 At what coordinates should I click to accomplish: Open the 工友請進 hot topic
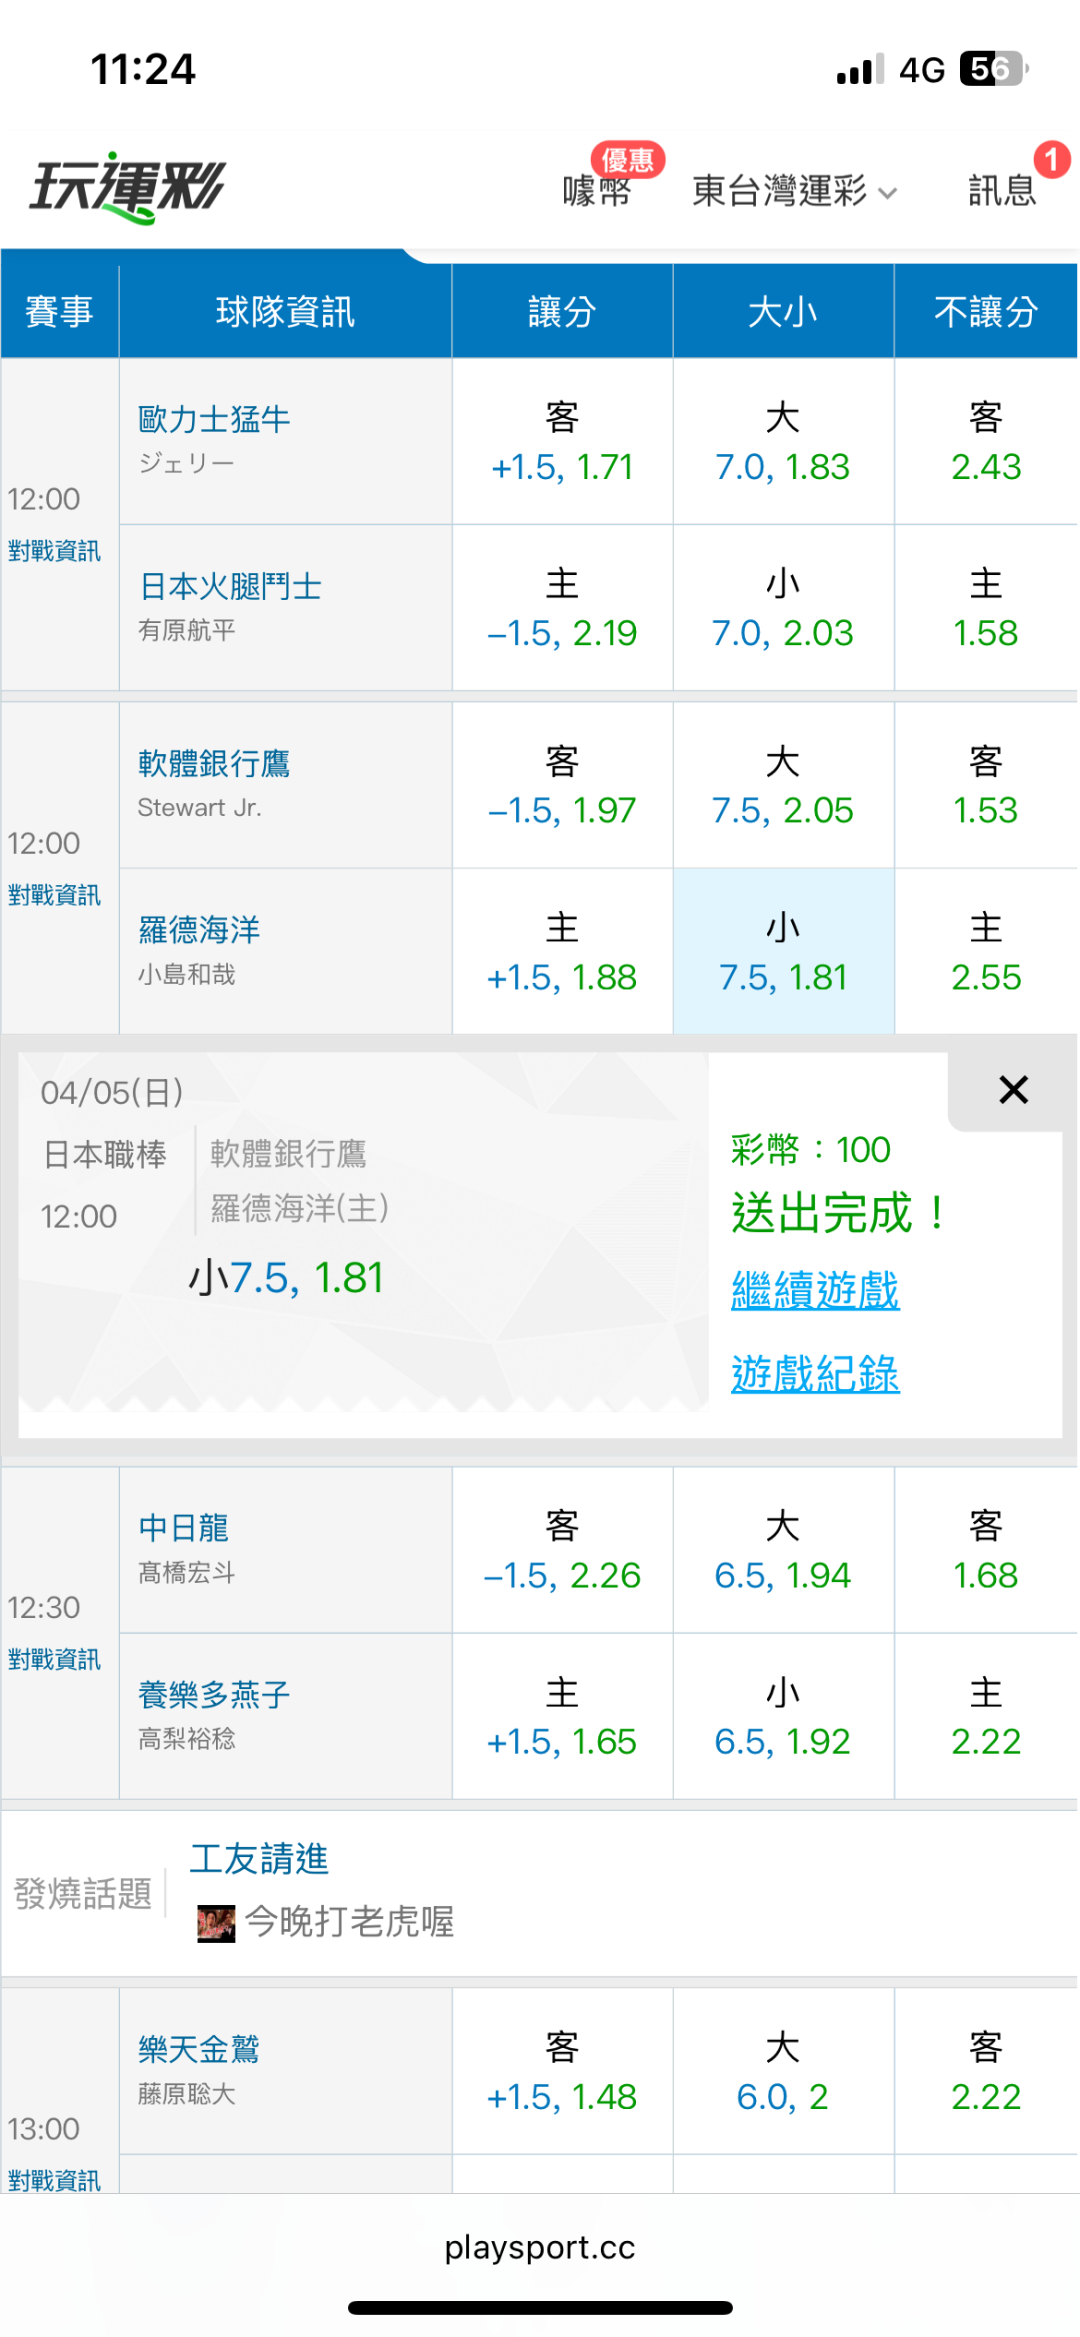pyautogui.click(x=259, y=1859)
